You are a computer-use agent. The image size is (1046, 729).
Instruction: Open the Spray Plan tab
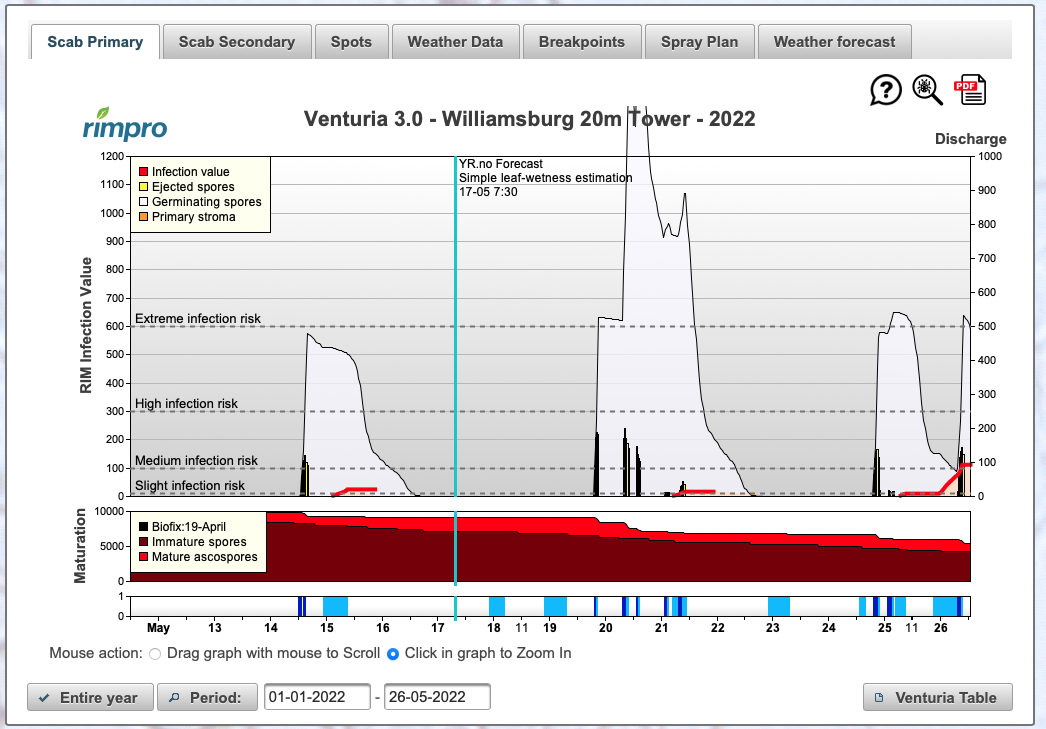pyautogui.click(x=699, y=42)
